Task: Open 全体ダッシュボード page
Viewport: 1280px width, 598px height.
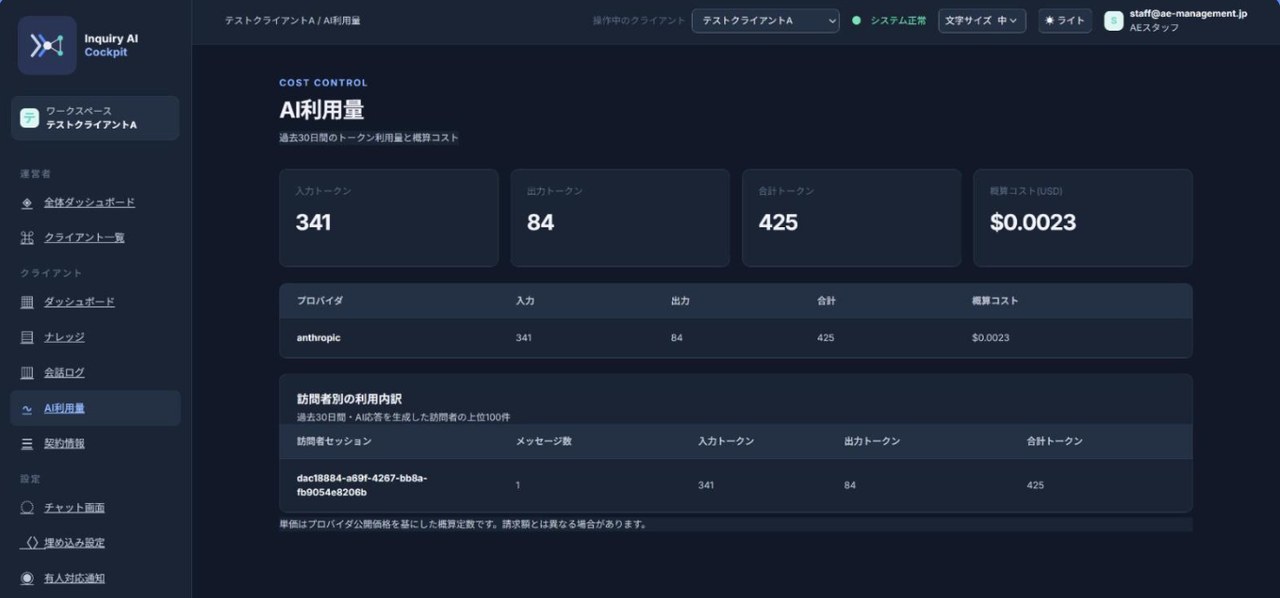Action: tap(89, 203)
